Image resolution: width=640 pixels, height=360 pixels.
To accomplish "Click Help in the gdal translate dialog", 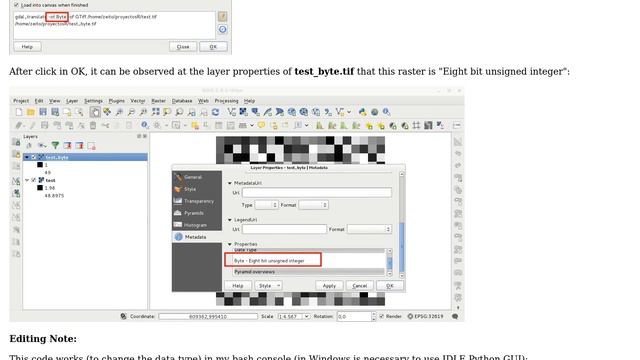I will pos(27,47).
